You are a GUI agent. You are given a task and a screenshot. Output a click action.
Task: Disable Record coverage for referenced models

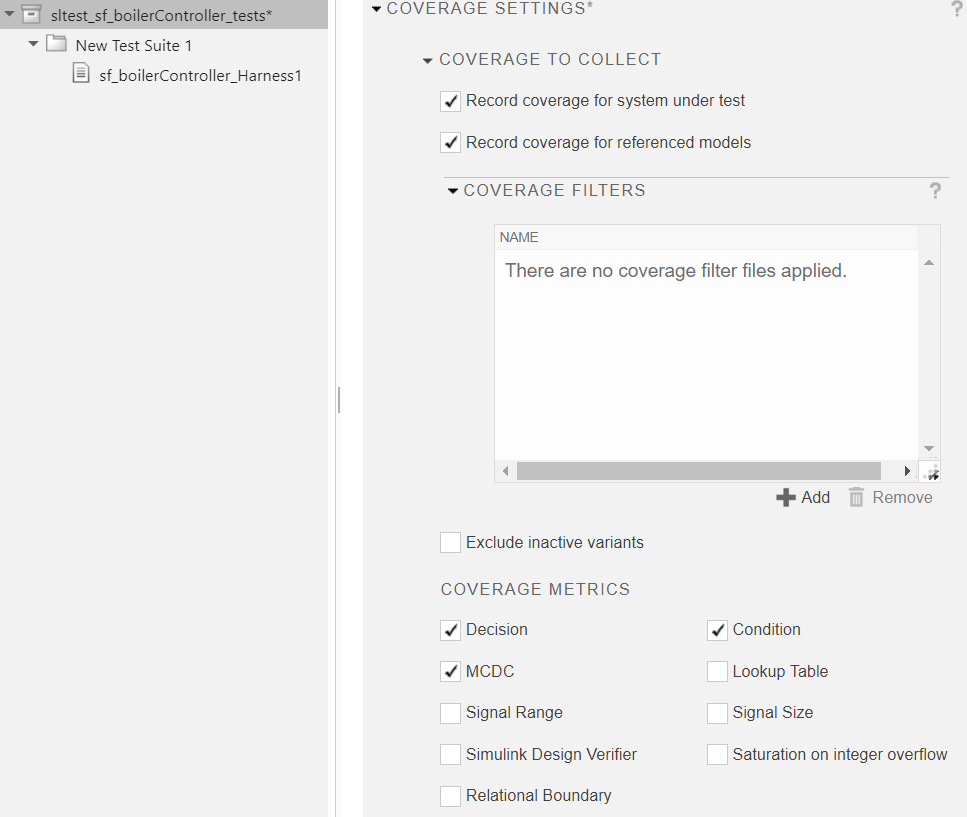(x=450, y=142)
